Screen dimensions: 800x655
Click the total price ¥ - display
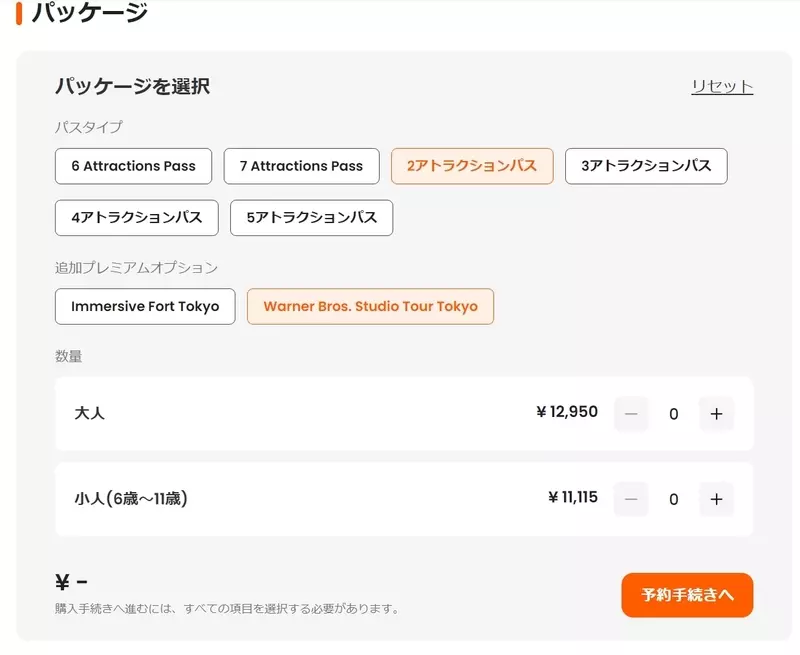[x=72, y=583]
